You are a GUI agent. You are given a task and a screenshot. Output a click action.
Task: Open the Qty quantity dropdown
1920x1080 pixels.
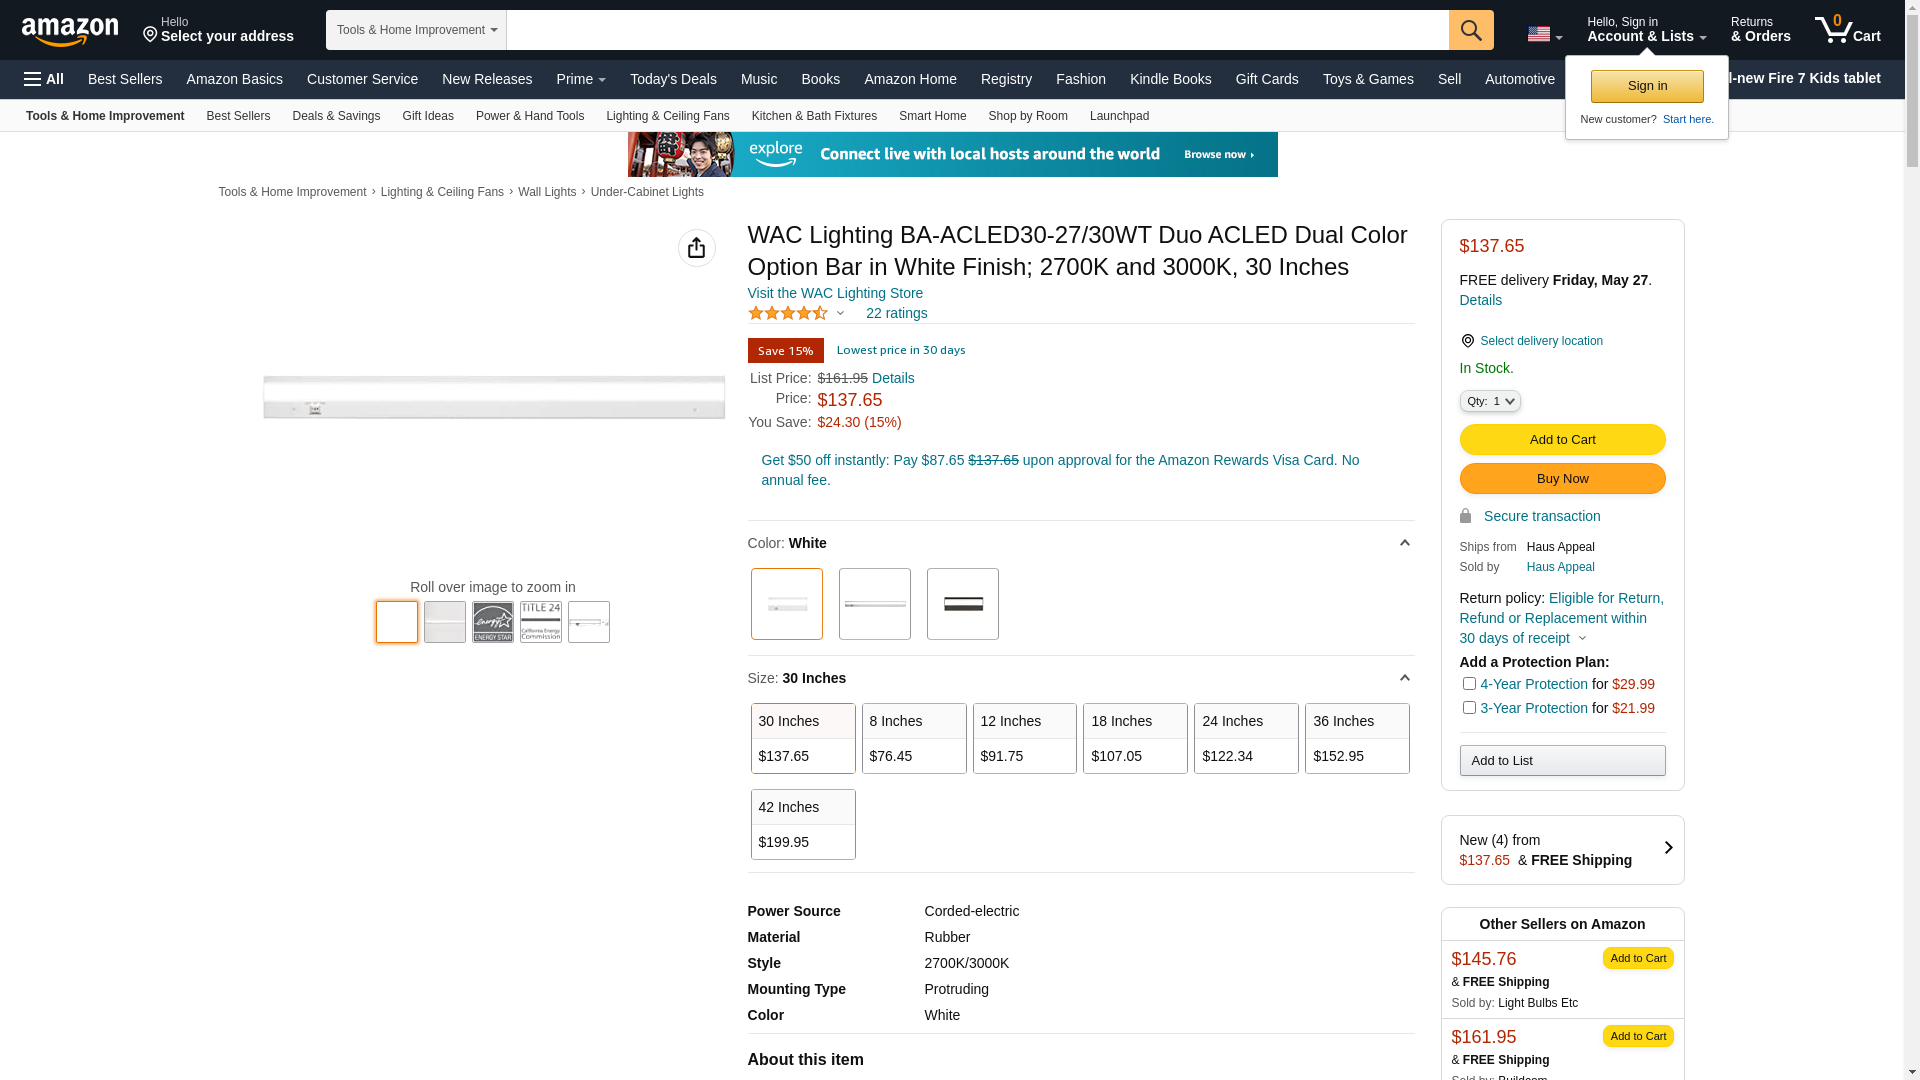pos(1489,401)
